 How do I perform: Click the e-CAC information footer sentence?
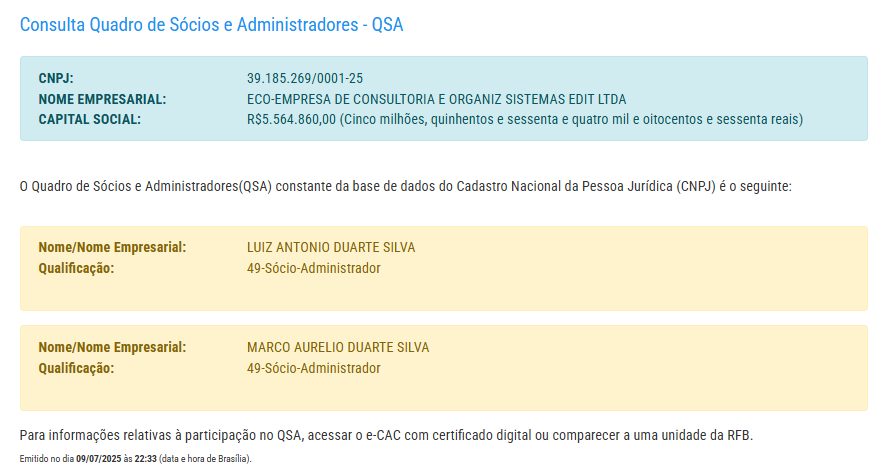pos(385,436)
